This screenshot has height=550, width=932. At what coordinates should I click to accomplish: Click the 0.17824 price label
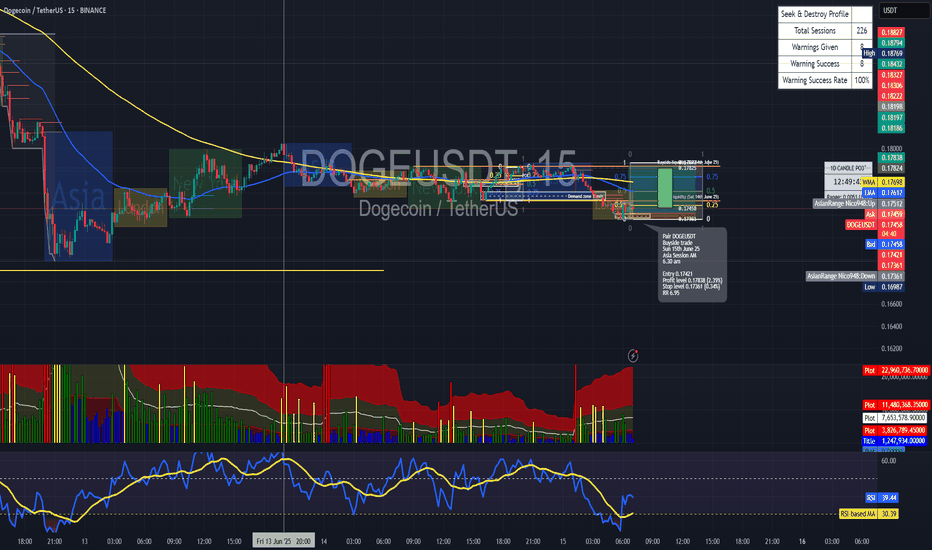click(892, 168)
